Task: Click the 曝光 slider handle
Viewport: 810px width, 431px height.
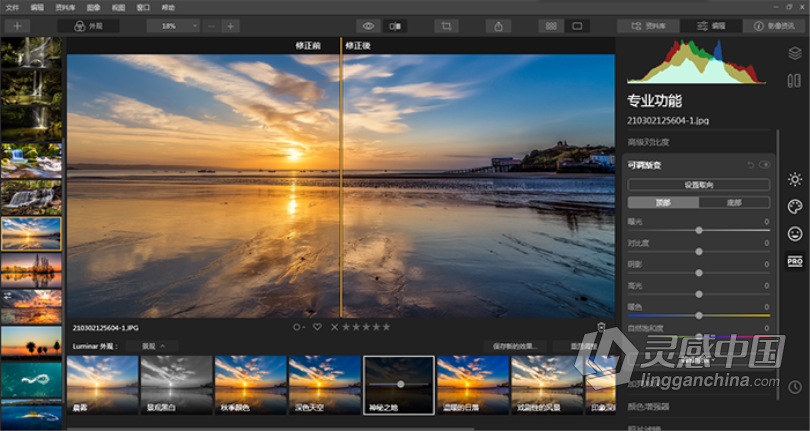Action: (698, 230)
